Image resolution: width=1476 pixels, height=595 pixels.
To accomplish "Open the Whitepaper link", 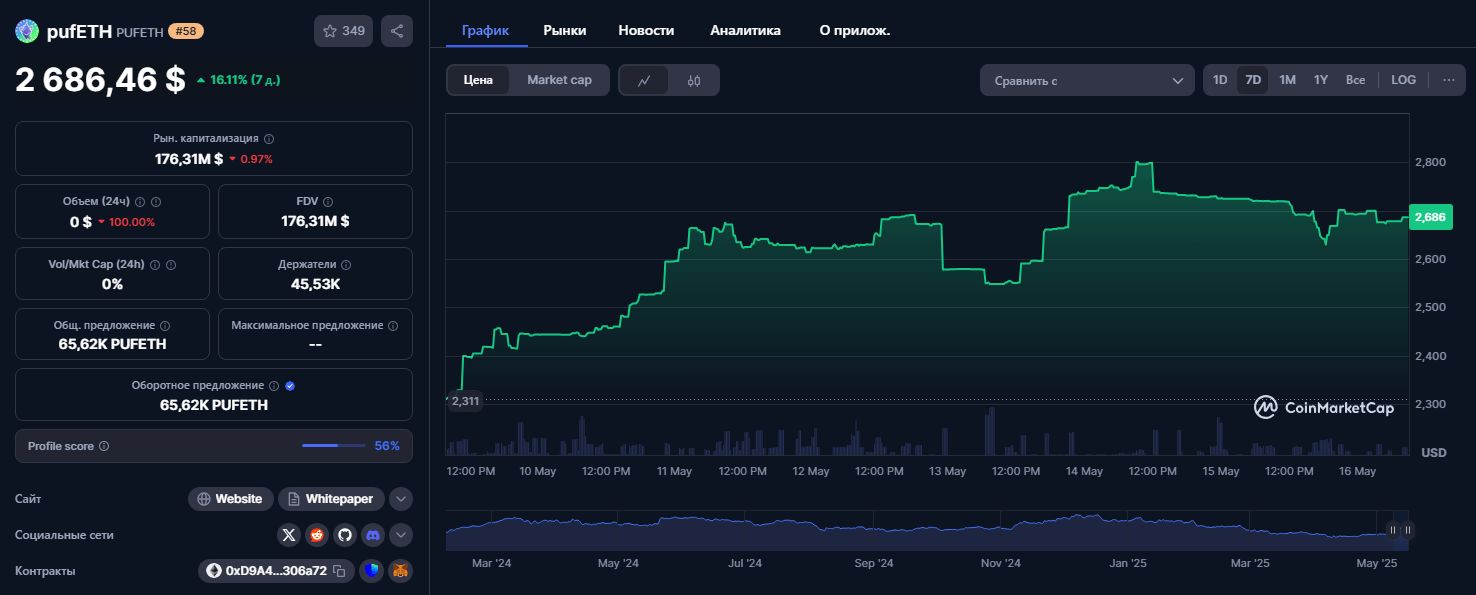I will (331, 499).
